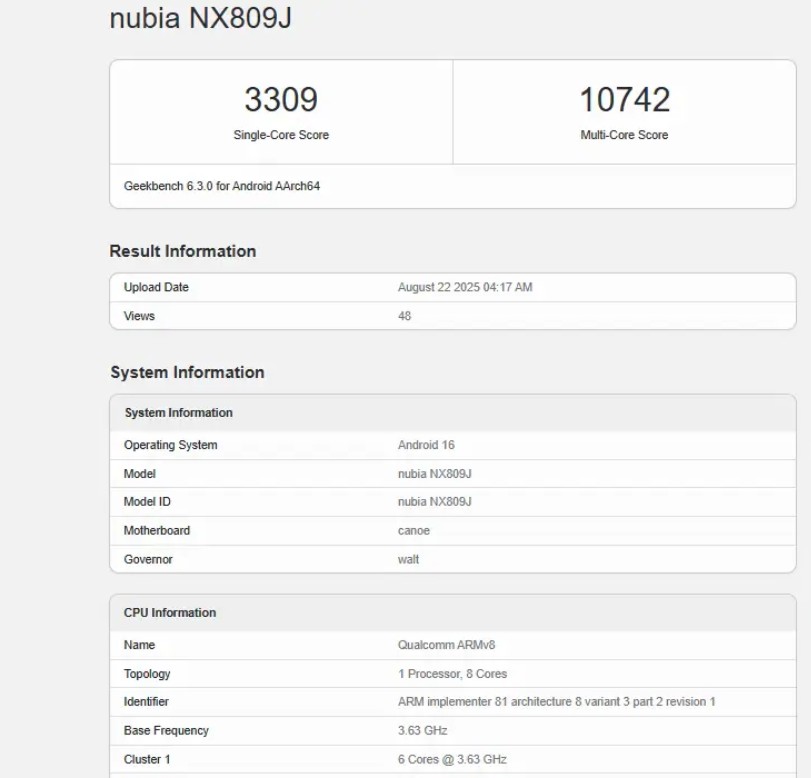
Task: Click the Qualcomm ARMv8 CPU name
Action: (x=446, y=645)
